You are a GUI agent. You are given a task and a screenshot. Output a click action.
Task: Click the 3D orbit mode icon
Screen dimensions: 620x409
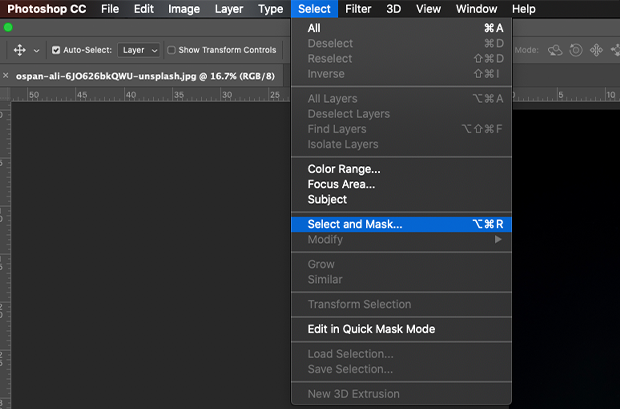pos(555,50)
